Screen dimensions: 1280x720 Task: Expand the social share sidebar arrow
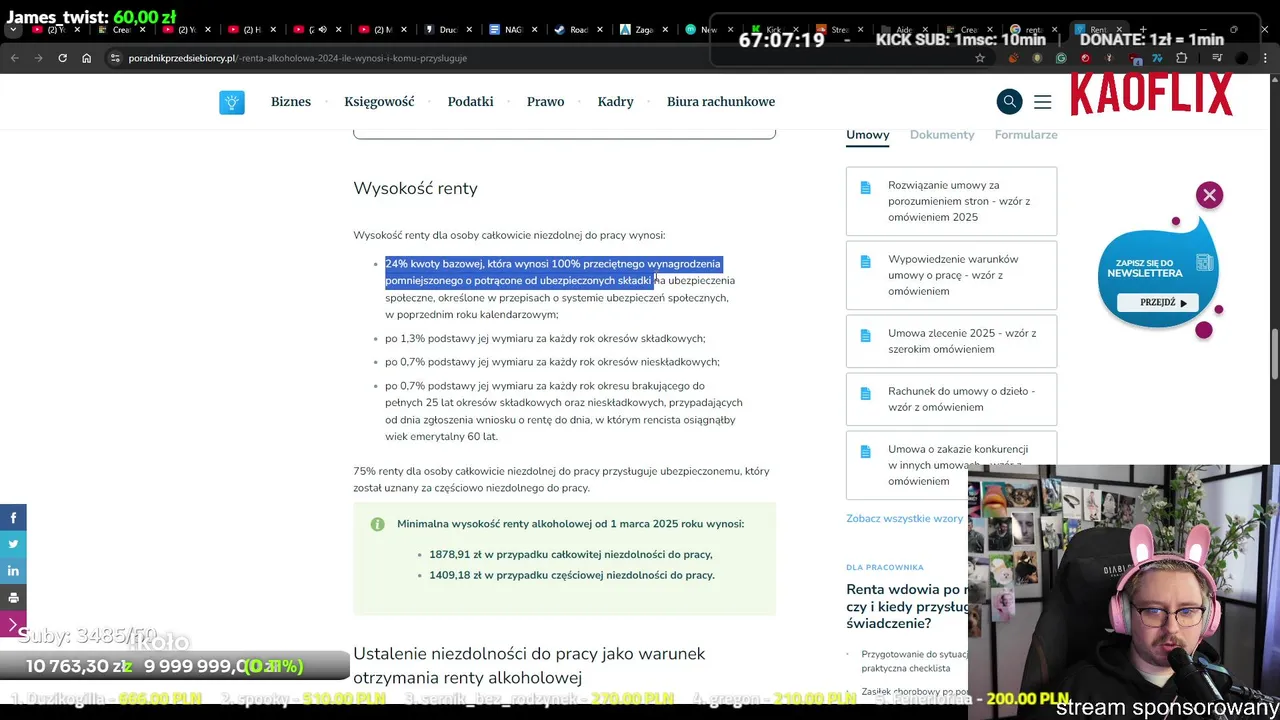13,625
